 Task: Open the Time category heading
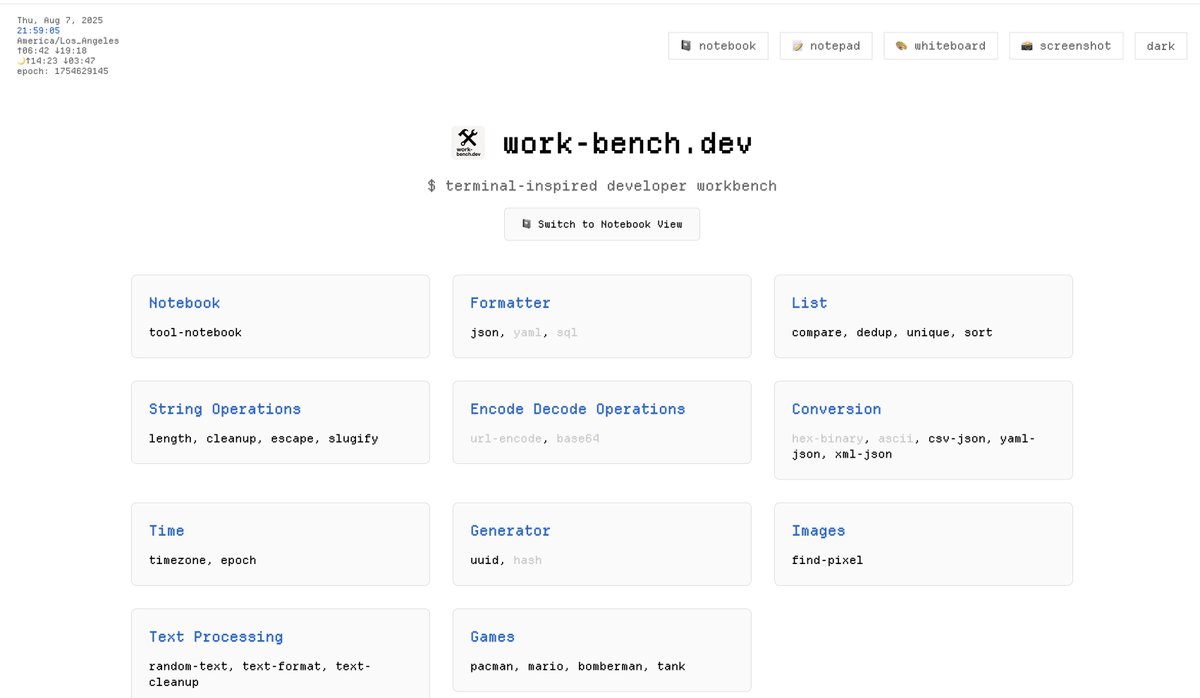[x=166, y=531]
